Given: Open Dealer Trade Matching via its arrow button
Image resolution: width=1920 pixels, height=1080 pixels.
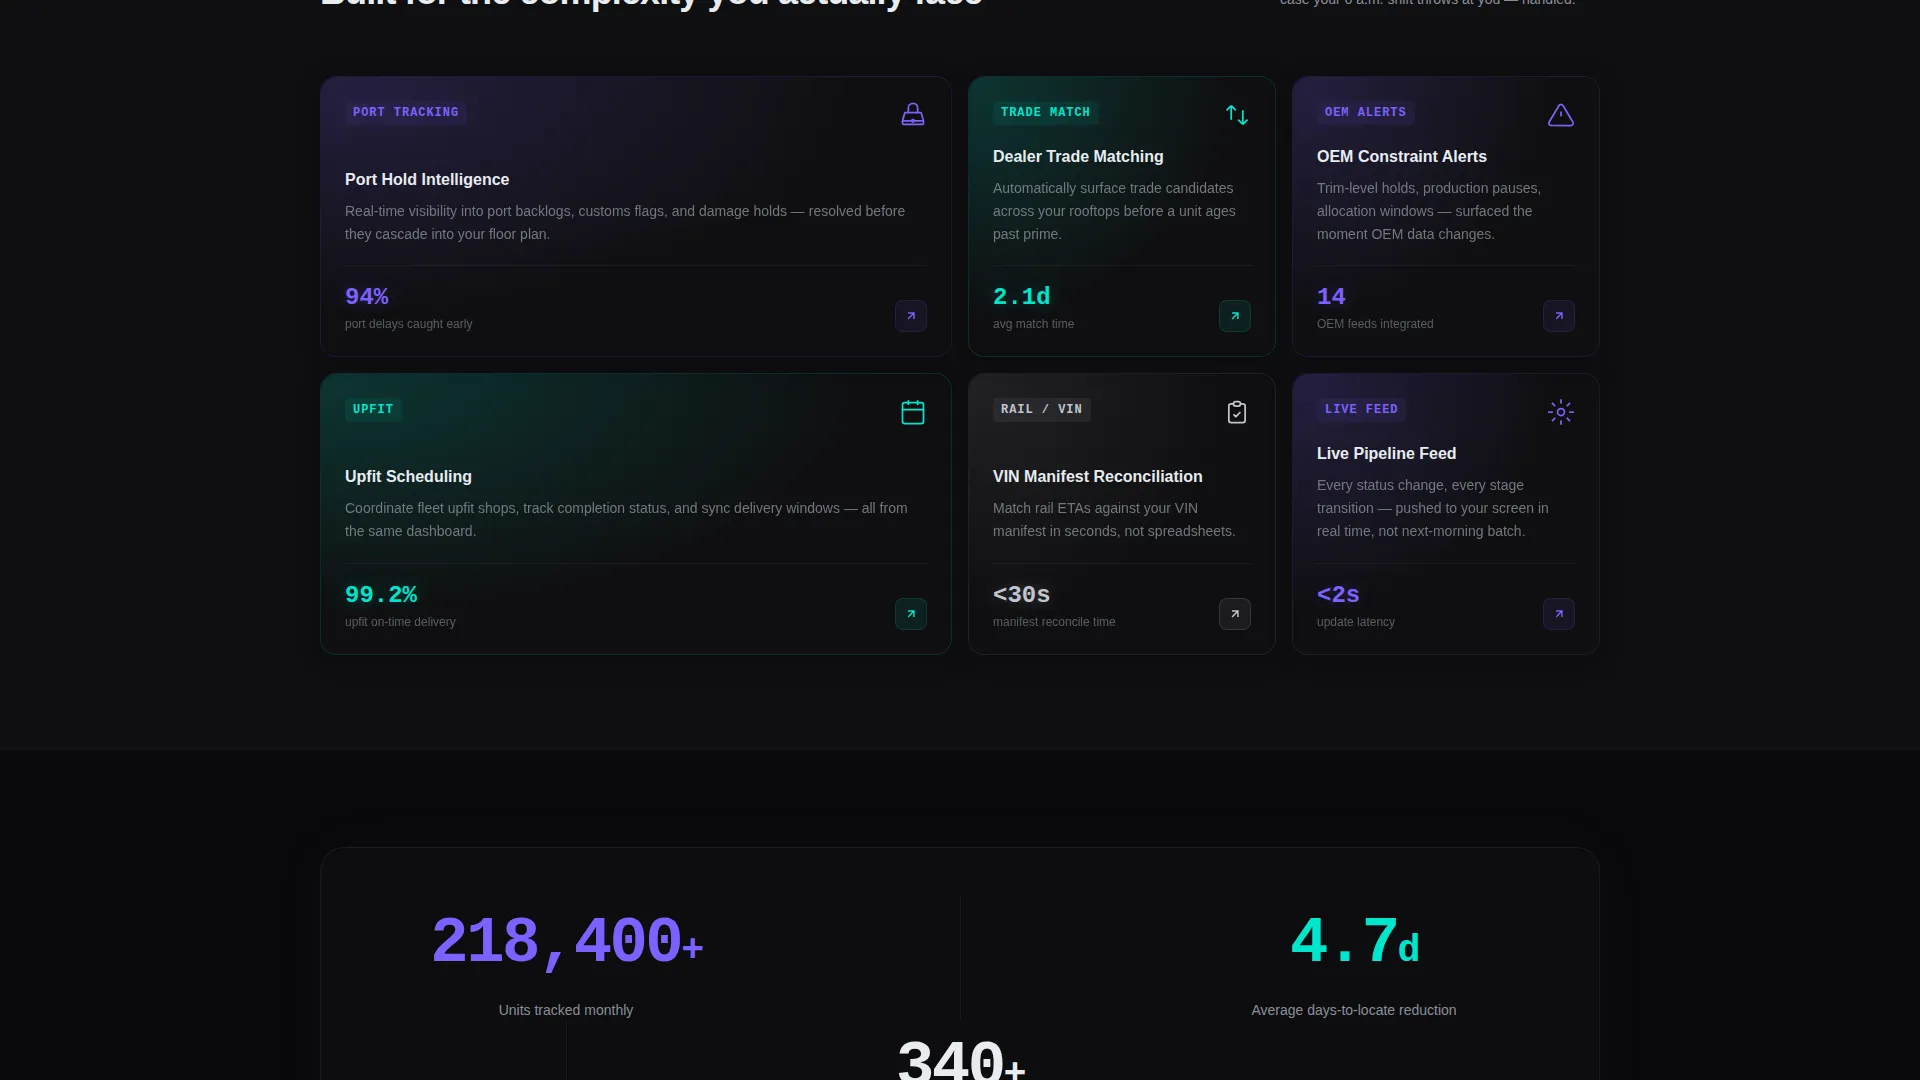Looking at the screenshot, I should point(1234,316).
